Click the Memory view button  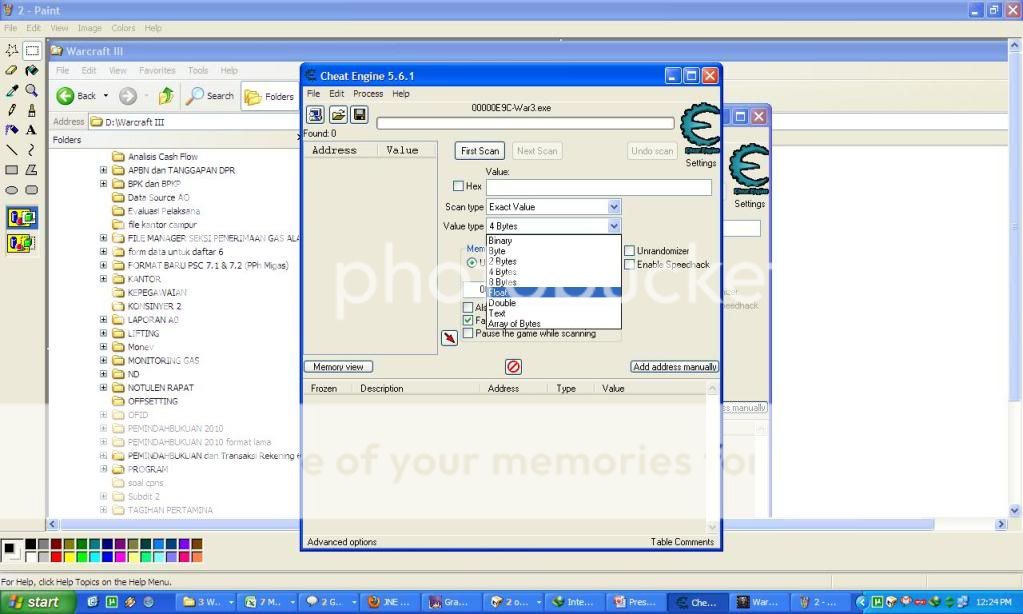click(x=338, y=367)
